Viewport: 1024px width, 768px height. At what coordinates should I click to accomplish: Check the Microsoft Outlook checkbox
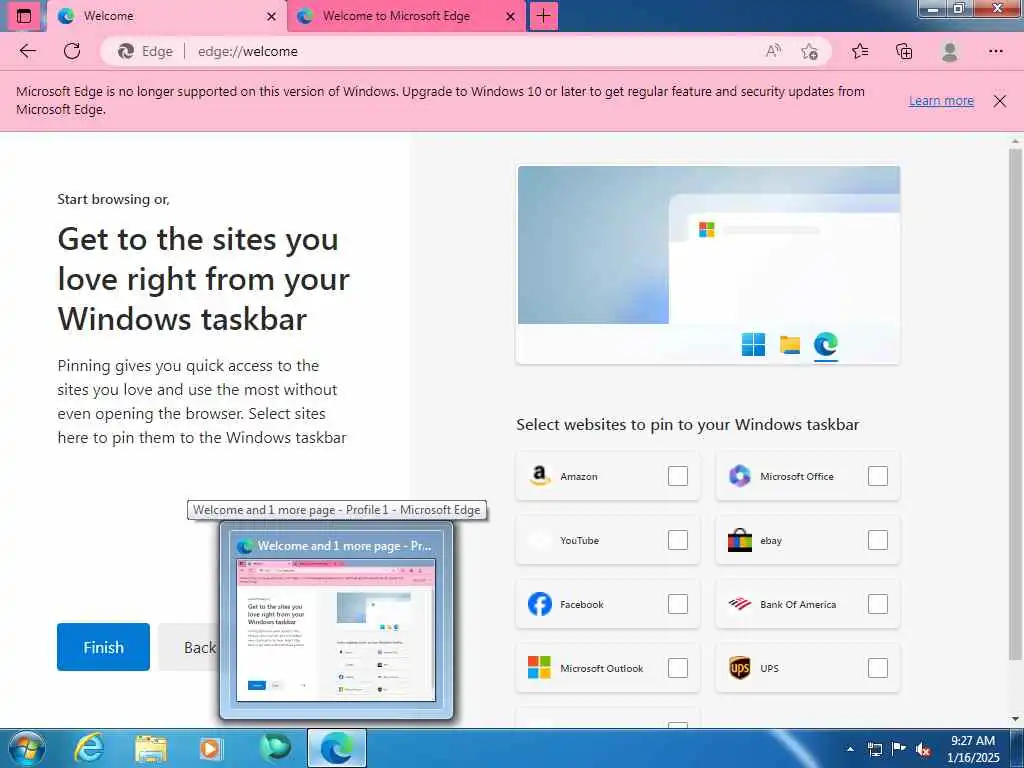(x=678, y=668)
